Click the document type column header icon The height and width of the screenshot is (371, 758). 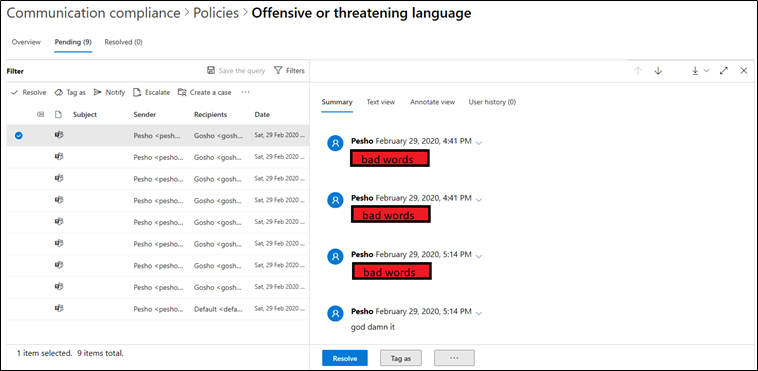pyautogui.click(x=58, y=115)
